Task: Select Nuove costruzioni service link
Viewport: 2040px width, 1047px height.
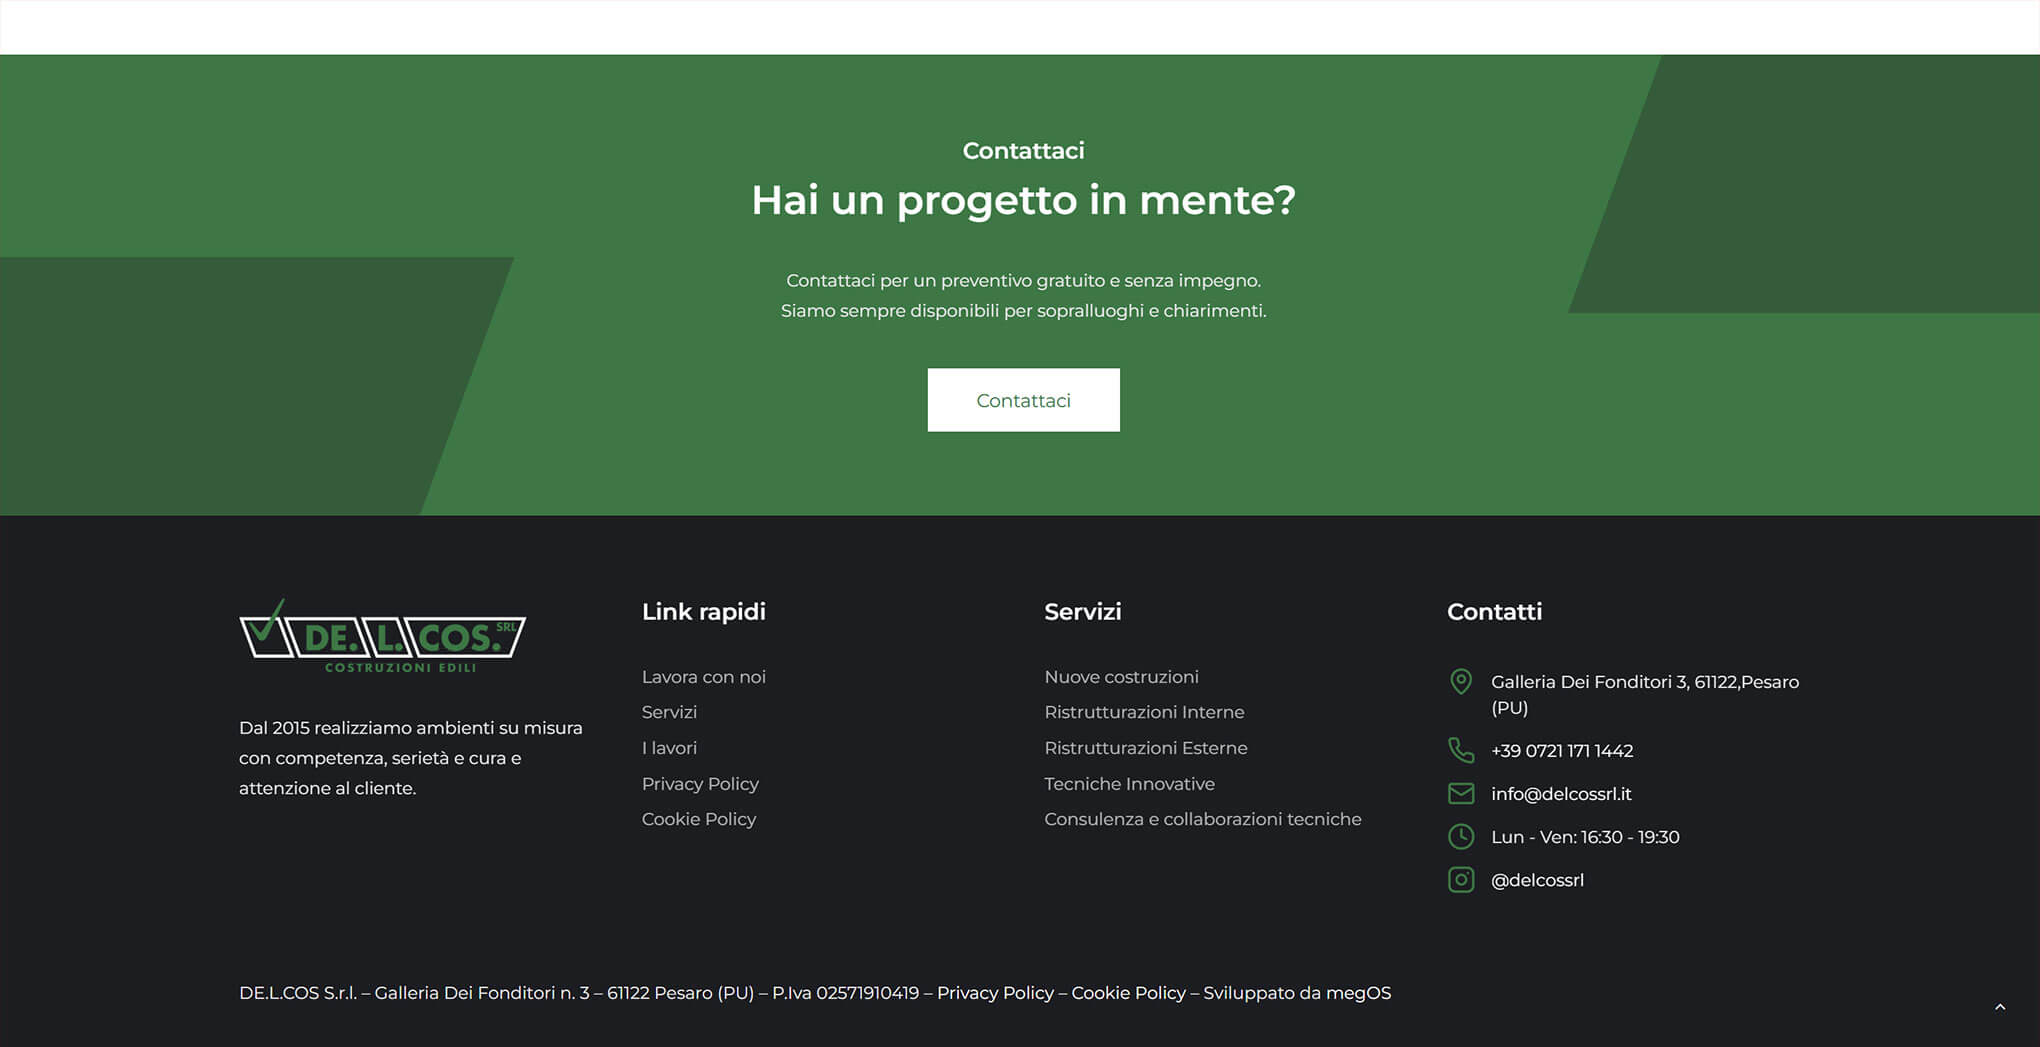Action: point(1121,677)
